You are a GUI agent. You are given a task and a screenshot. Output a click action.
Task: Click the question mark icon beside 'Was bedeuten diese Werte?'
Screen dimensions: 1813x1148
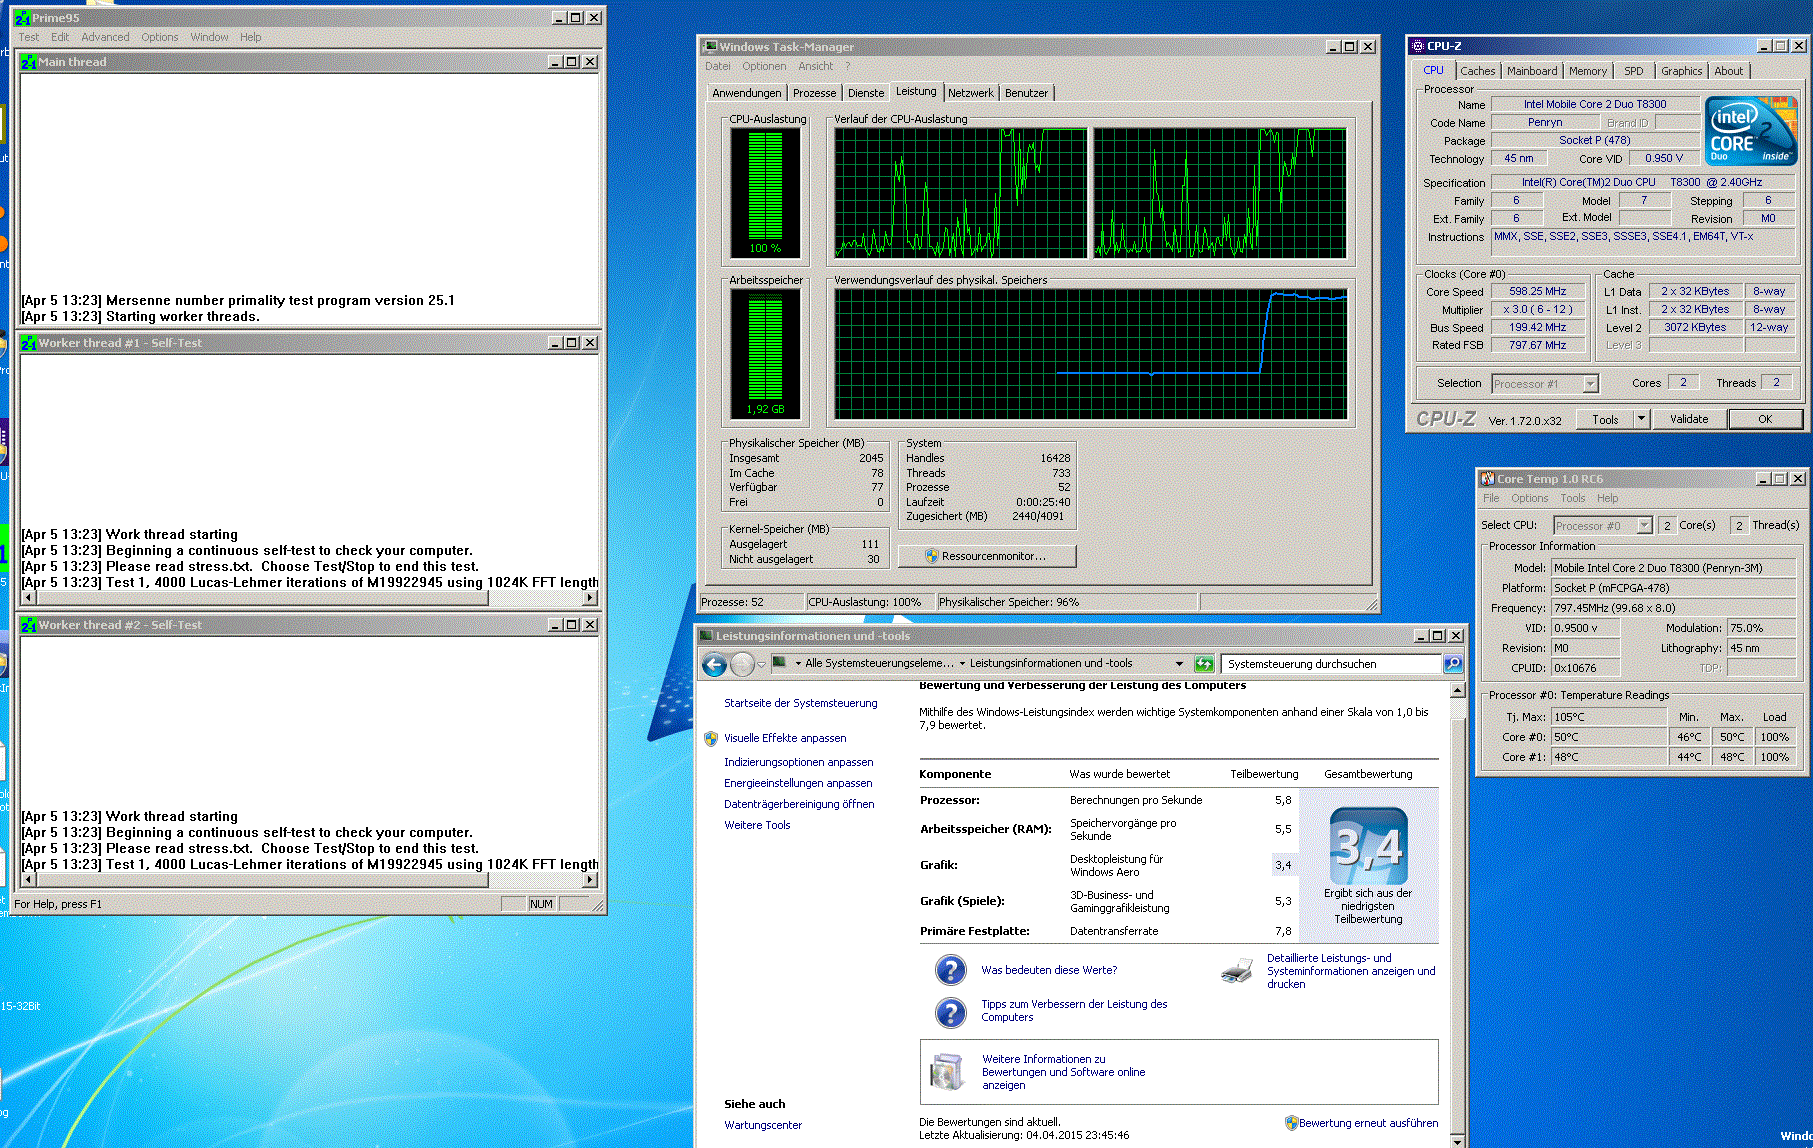950,970
